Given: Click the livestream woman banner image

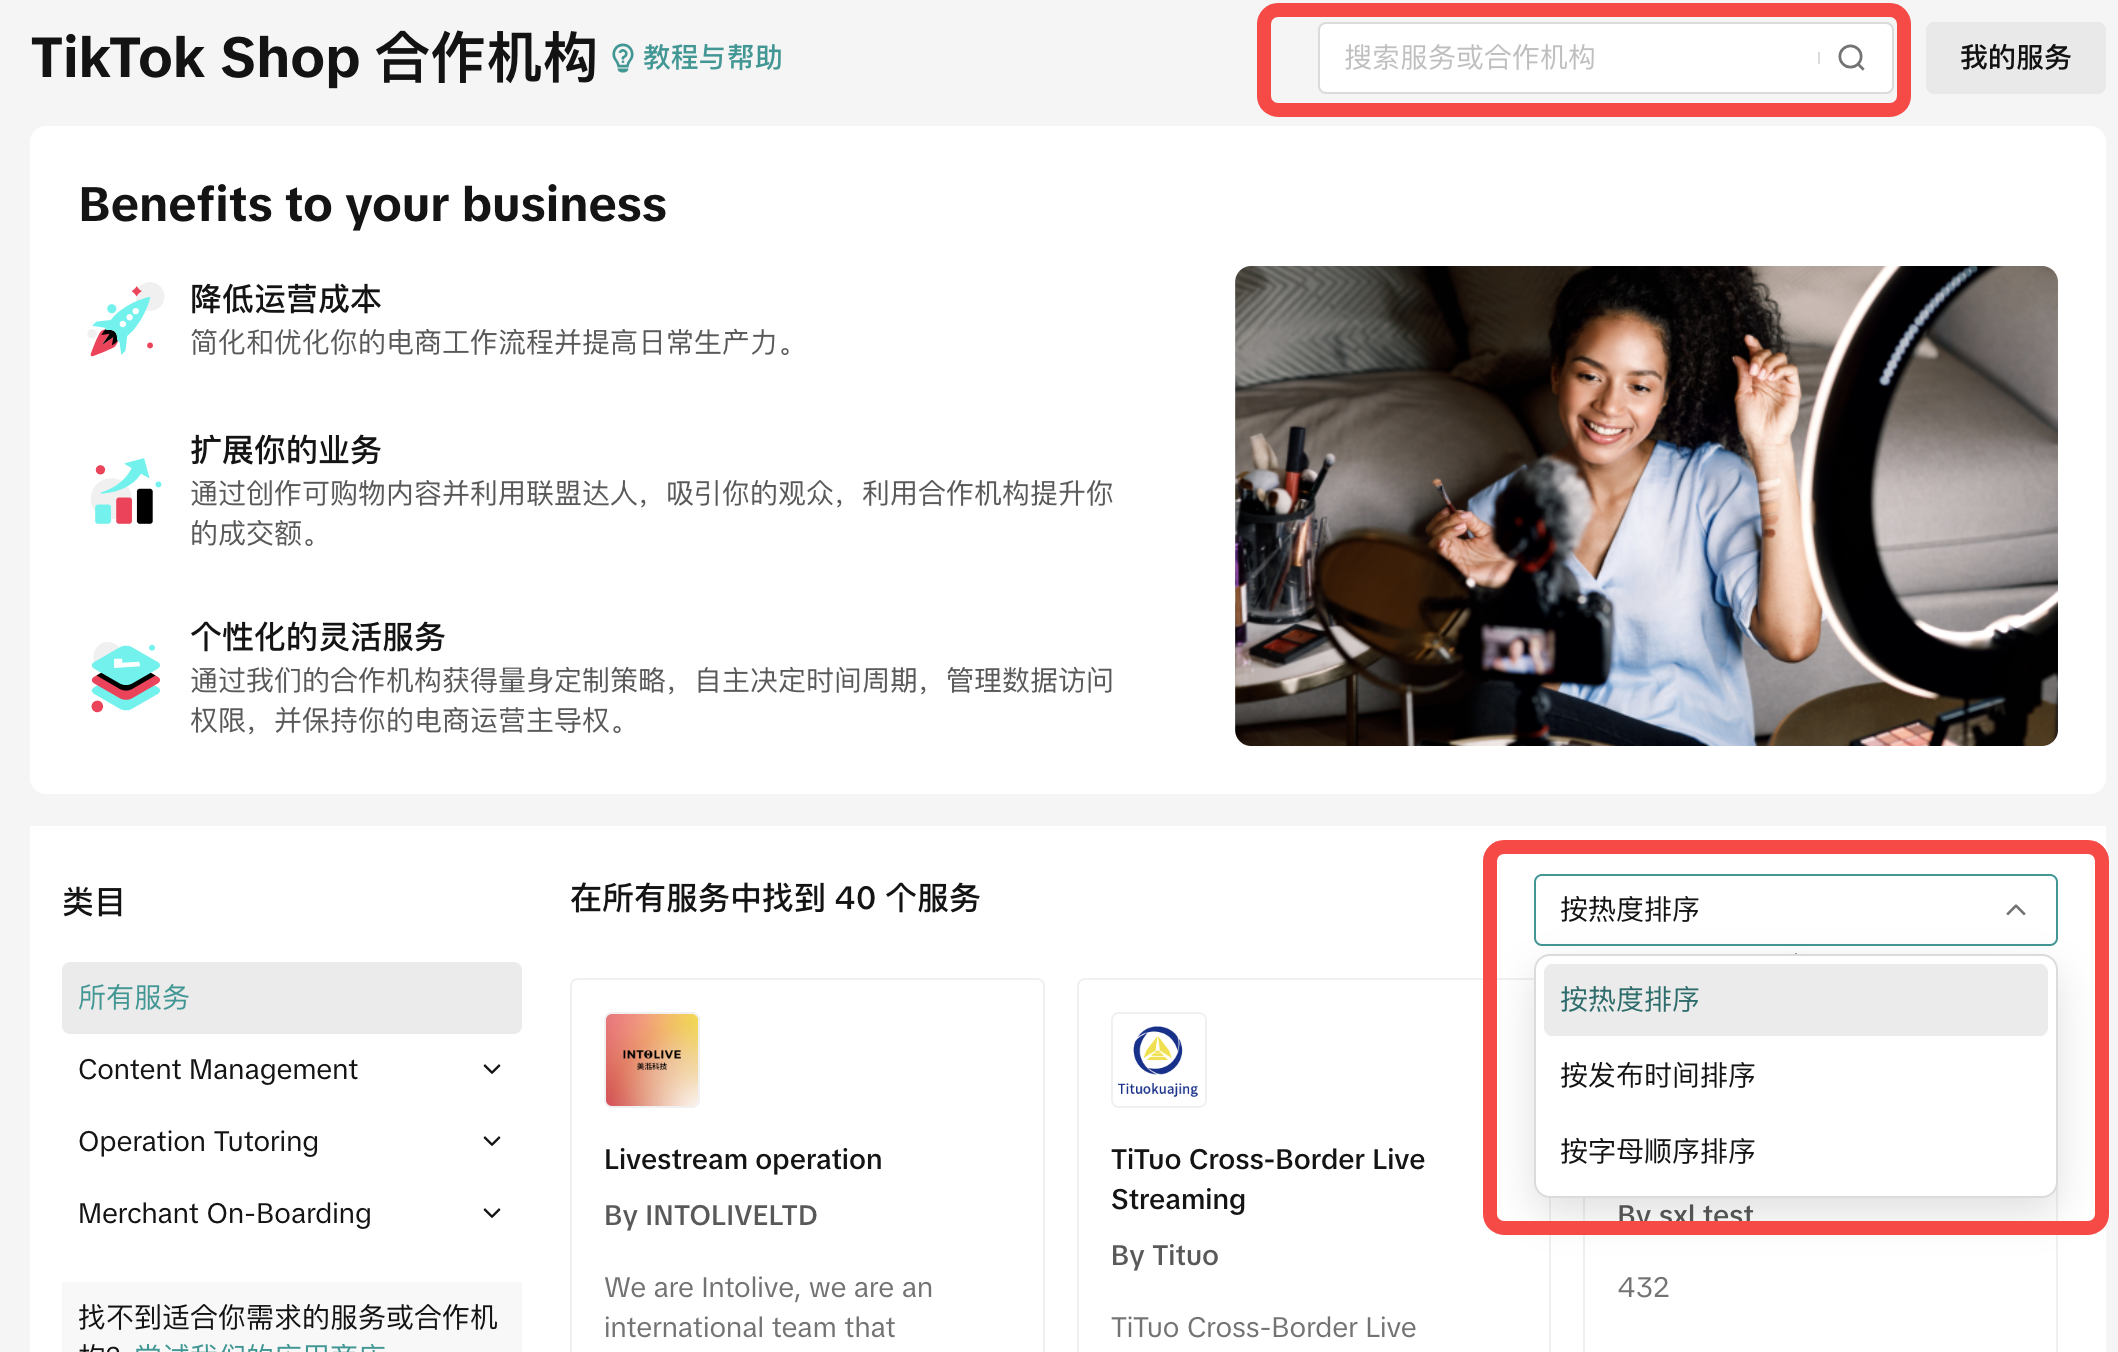Looking at the screenshot, I should [x=1645, y=506].
